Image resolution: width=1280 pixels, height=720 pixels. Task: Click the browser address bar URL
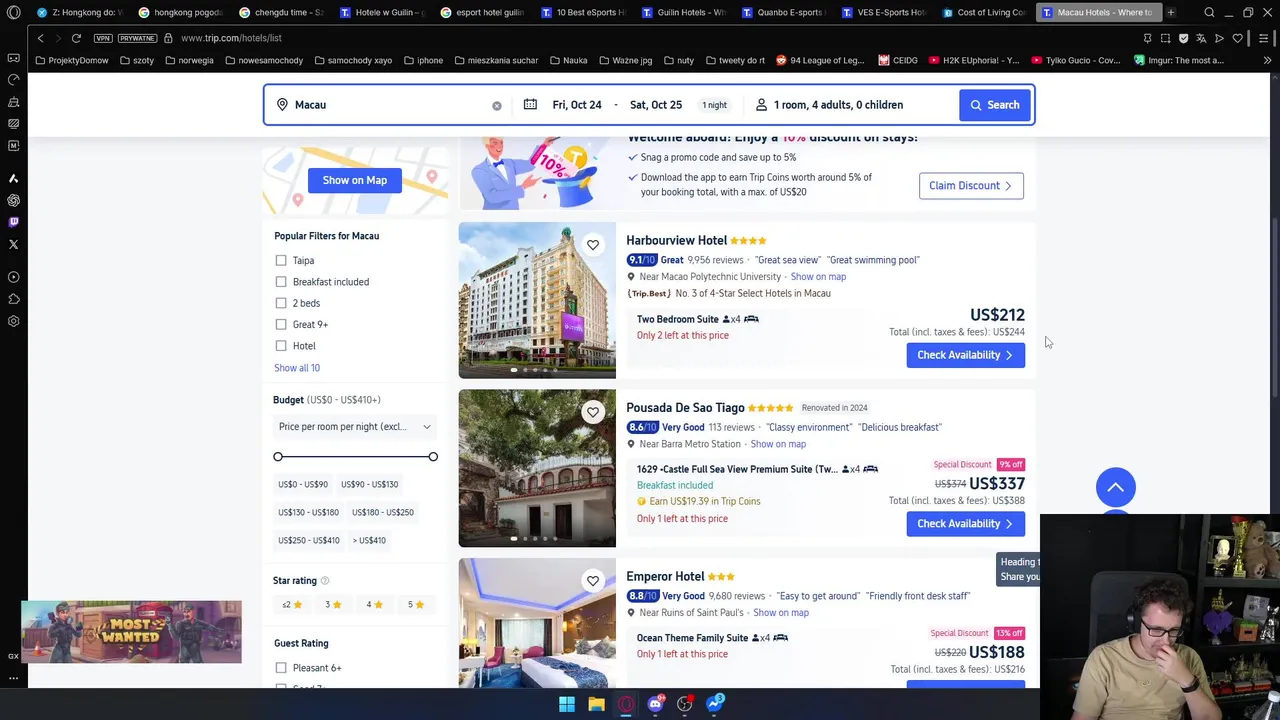pos(231,38)
